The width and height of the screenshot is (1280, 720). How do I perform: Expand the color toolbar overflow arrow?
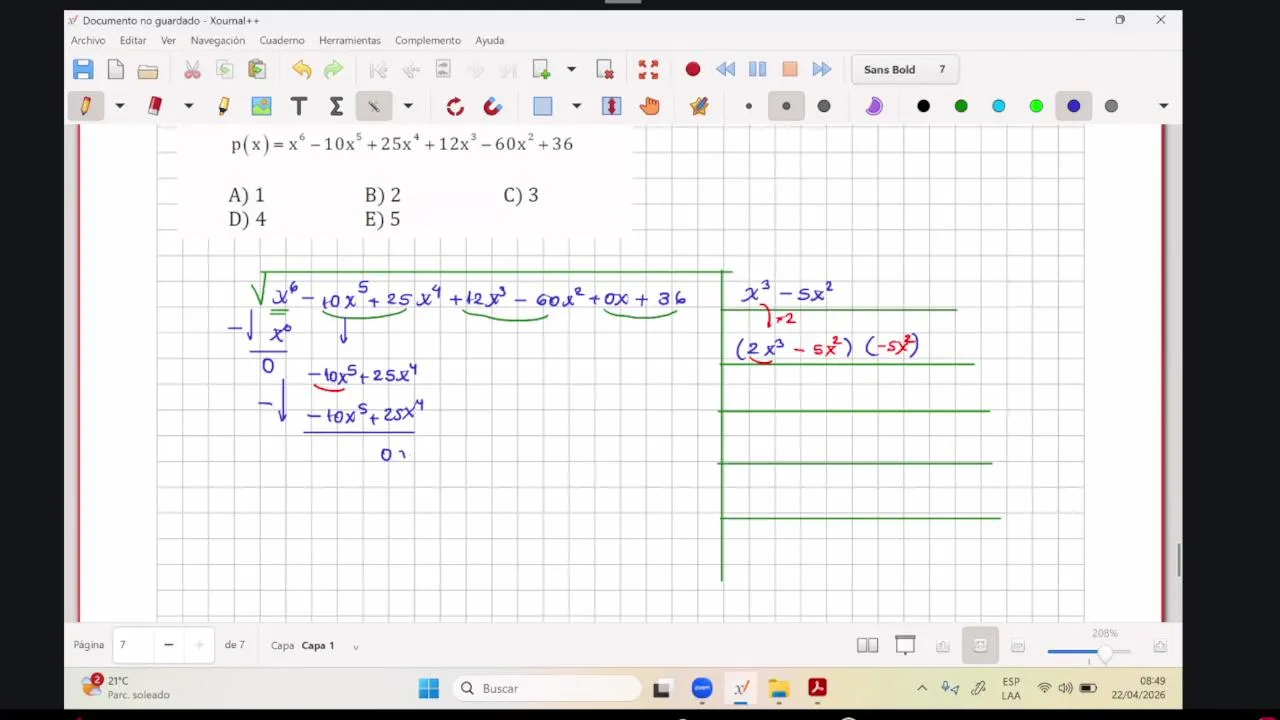1163,106
